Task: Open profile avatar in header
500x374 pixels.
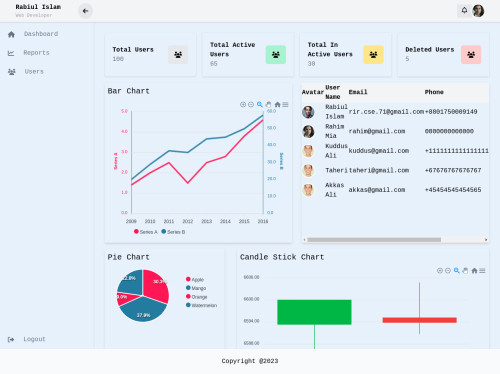Action: (478, 11)
